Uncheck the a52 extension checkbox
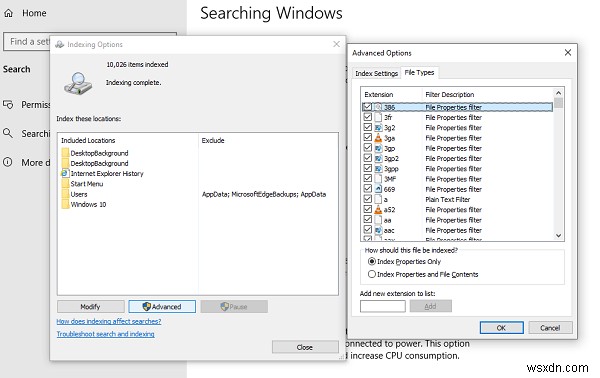Image resolution: width=600 pixels, height=378 pixels. pyautogui.click(x=367, y=209)
